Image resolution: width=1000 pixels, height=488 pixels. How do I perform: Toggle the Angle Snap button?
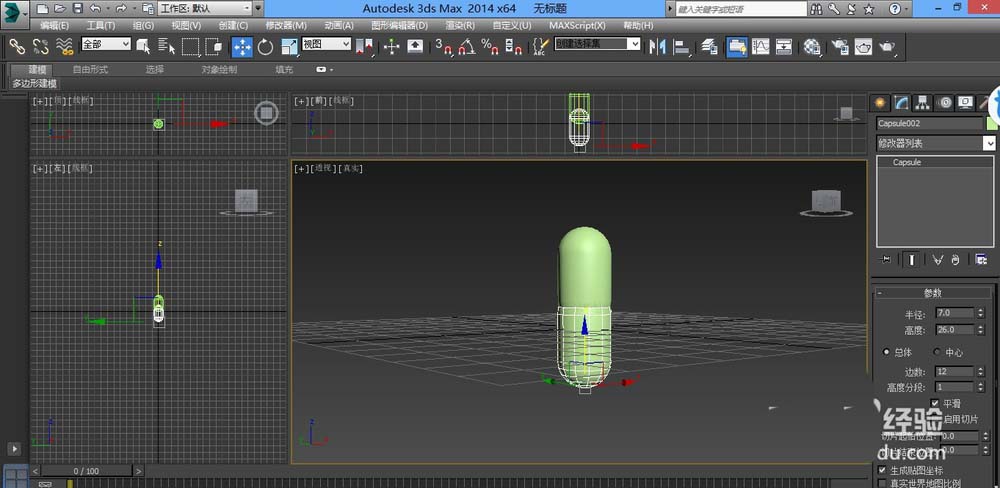467,47
